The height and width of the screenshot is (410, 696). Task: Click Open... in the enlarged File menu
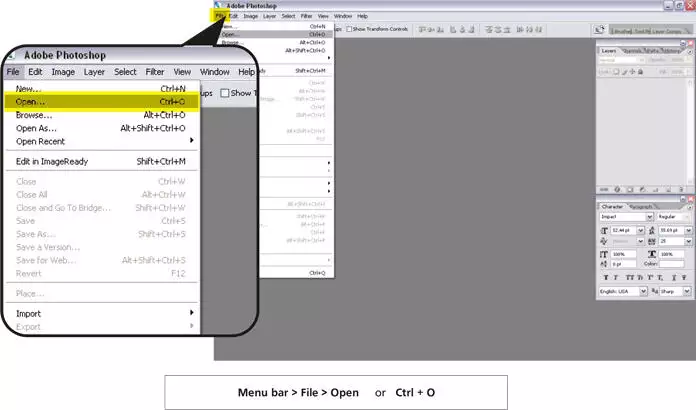[x=102, y=102]
